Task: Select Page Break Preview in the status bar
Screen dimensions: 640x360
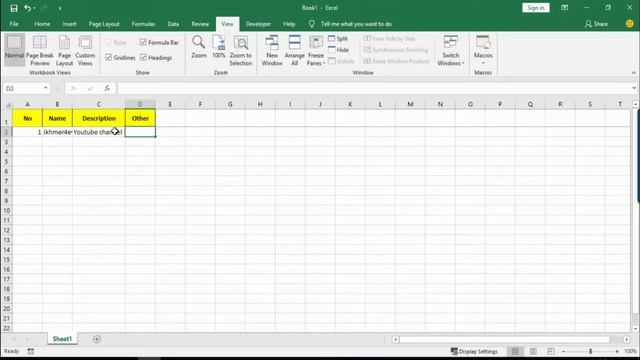Action: pos(551,351)
